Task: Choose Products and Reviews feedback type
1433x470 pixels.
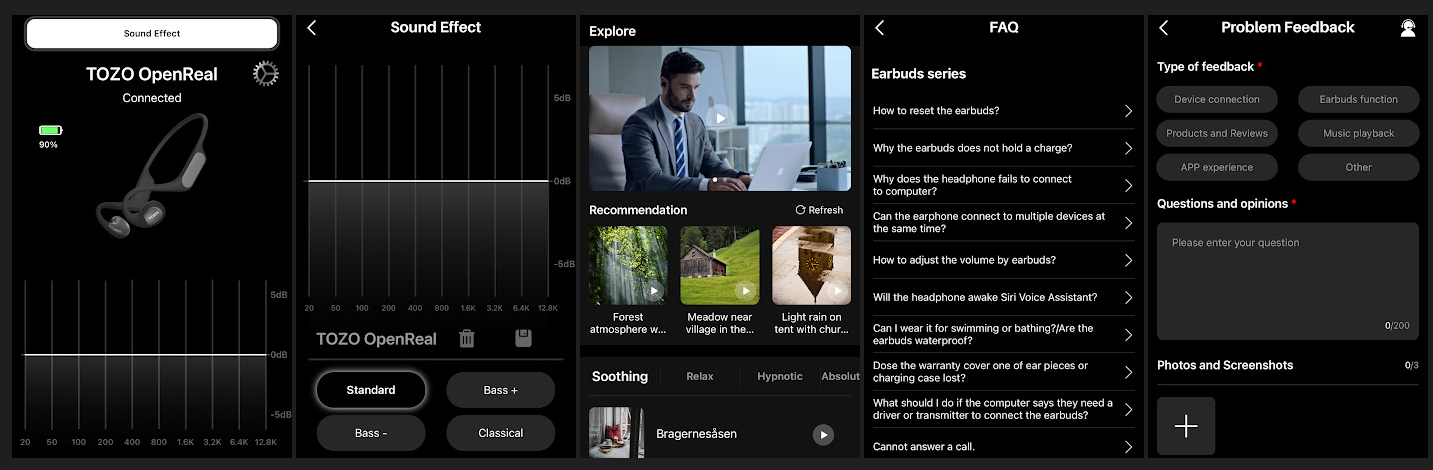Action: [1217, 133]
